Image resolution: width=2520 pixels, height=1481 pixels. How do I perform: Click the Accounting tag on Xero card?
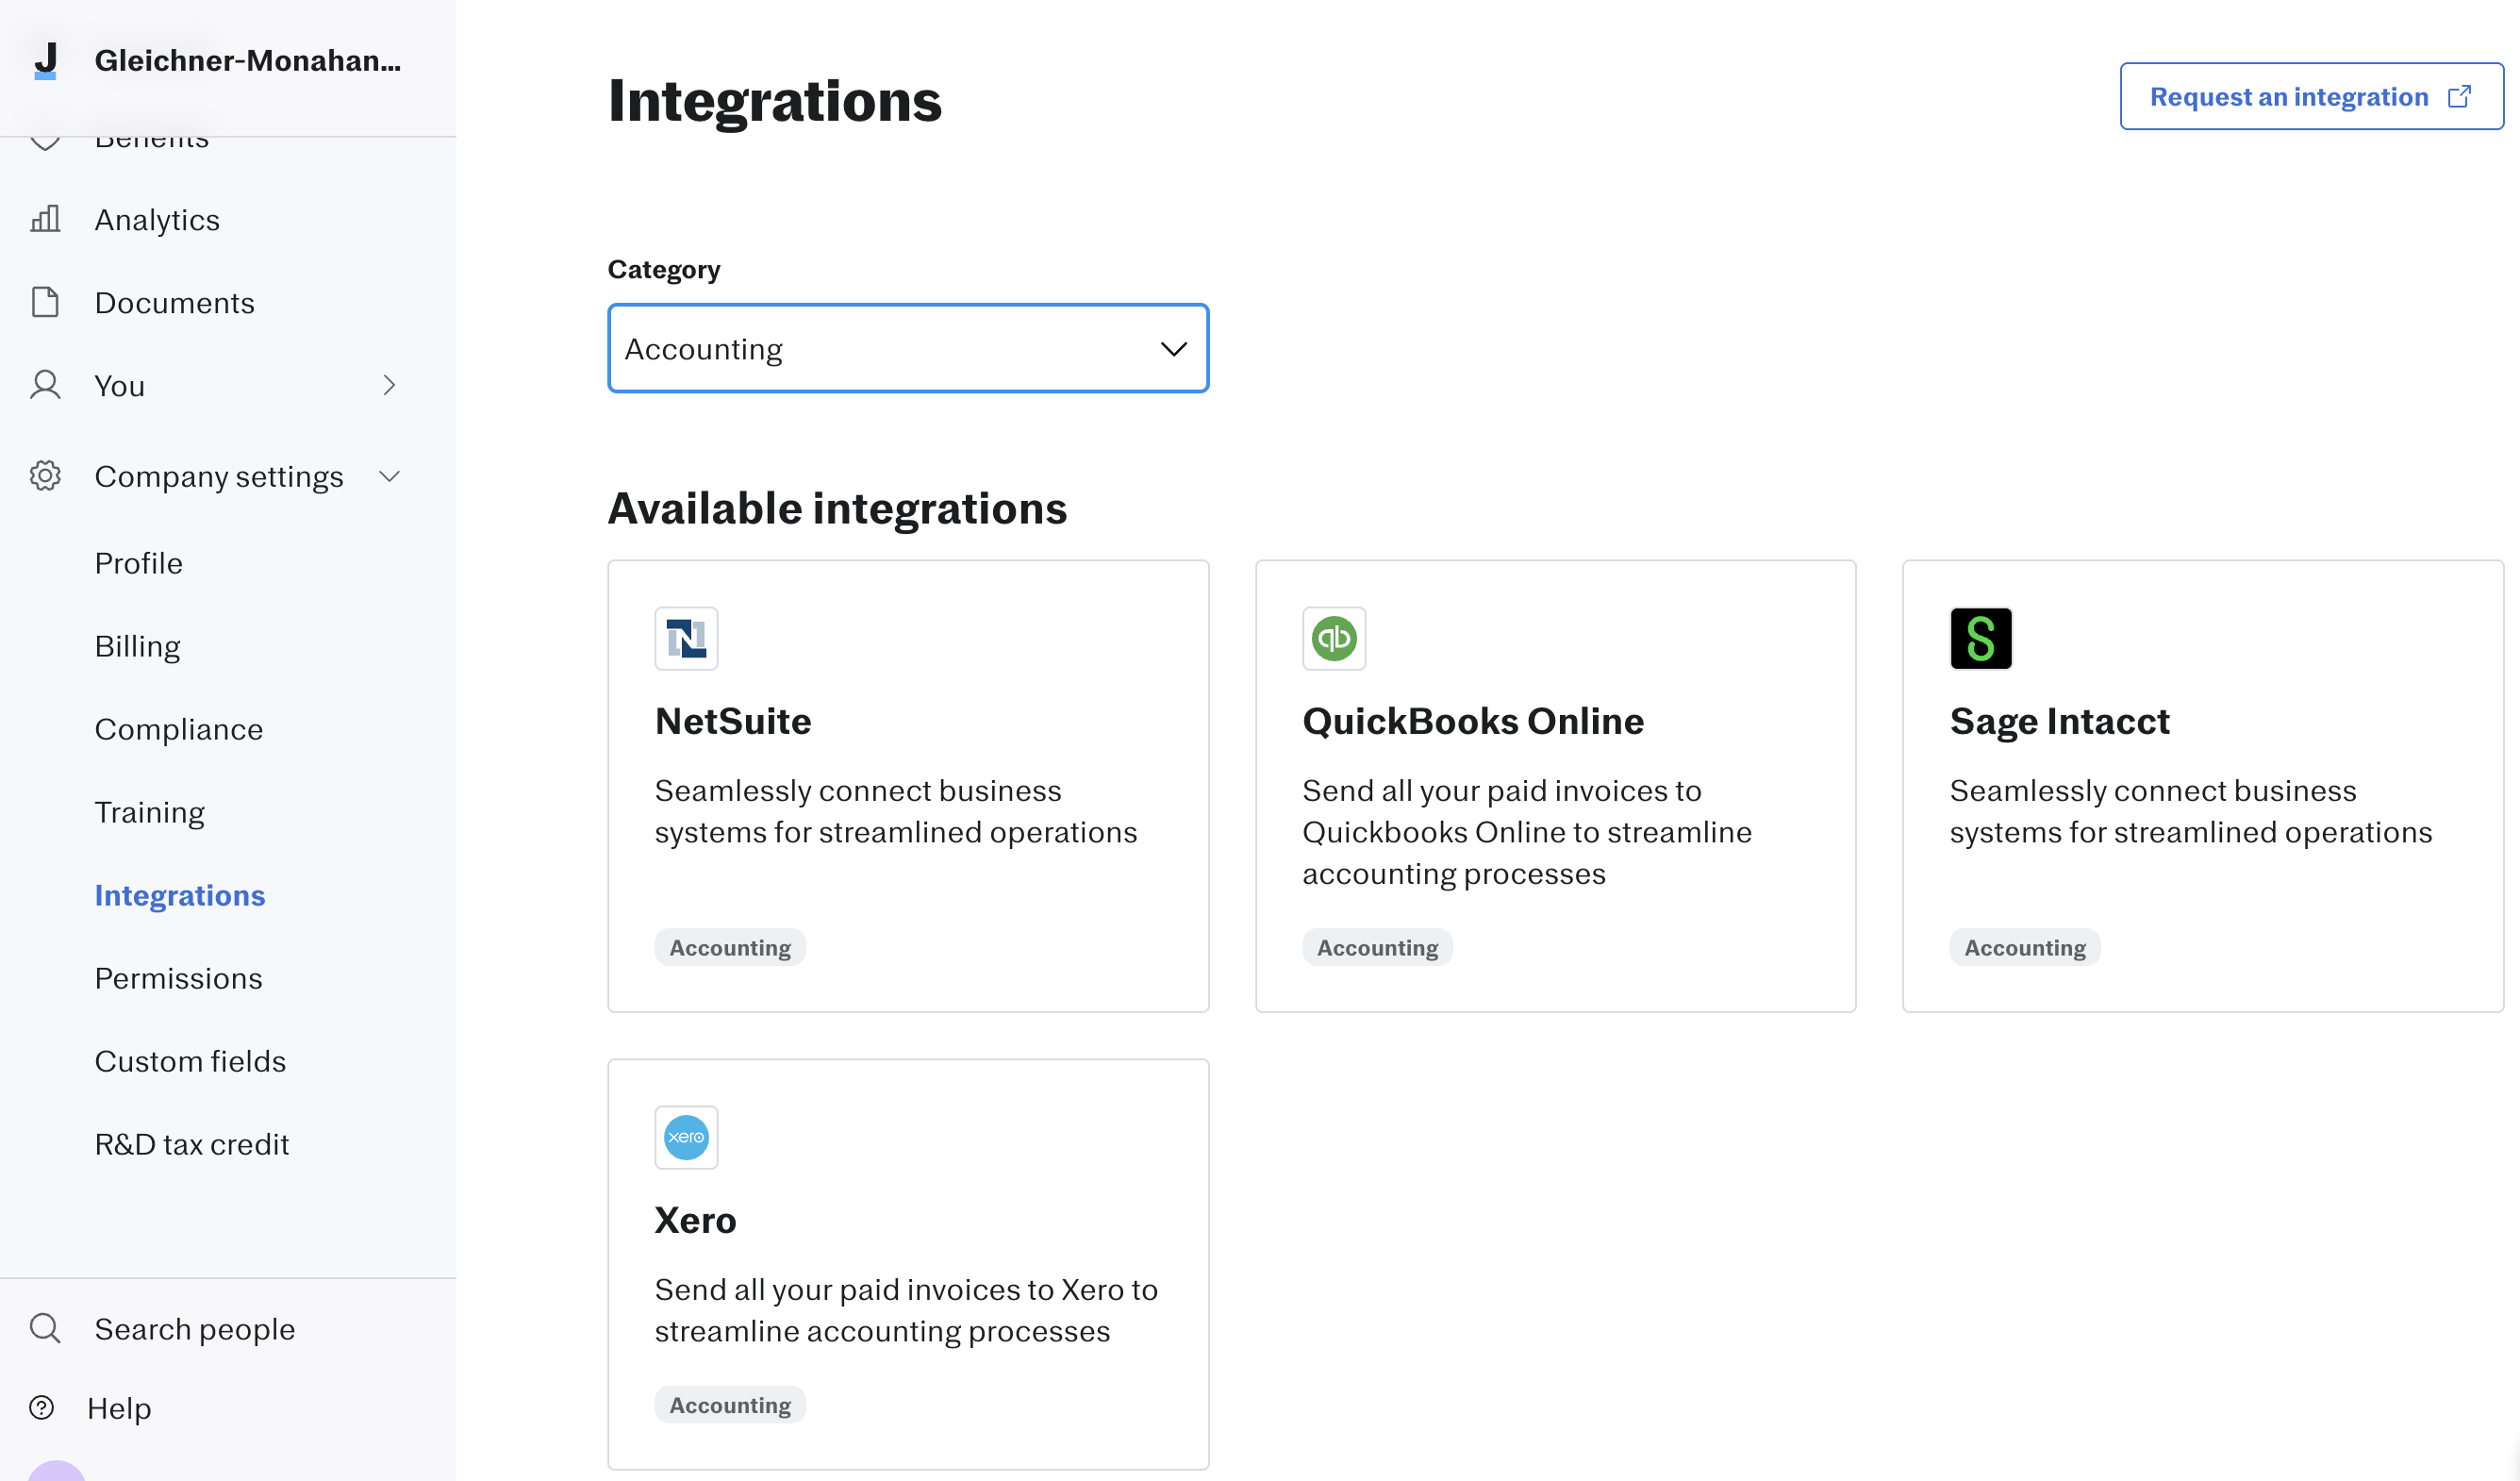click(730, 1405)
